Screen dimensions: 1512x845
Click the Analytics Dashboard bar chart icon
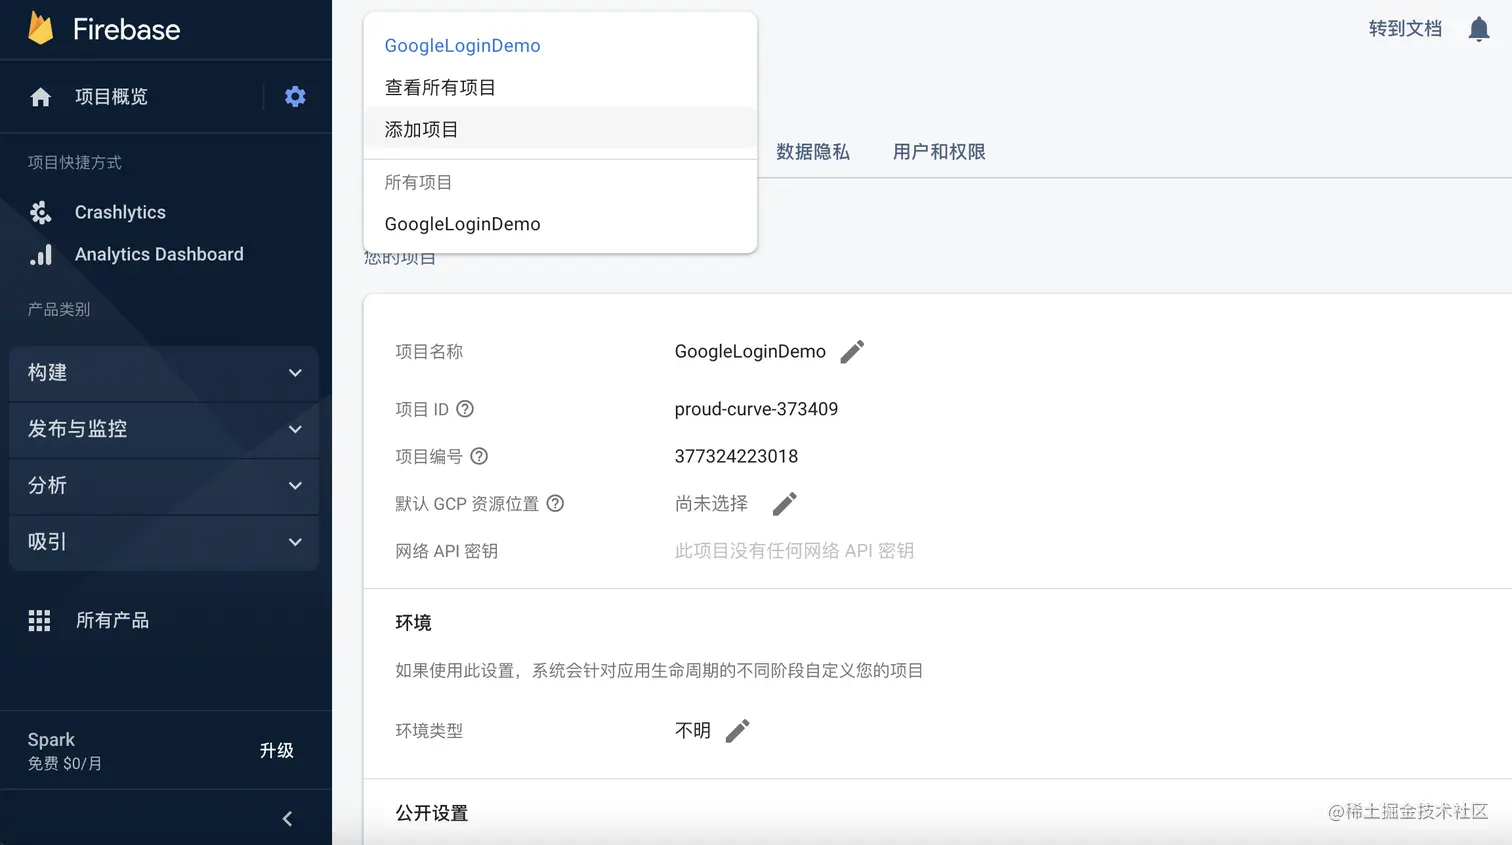(41, 255)
